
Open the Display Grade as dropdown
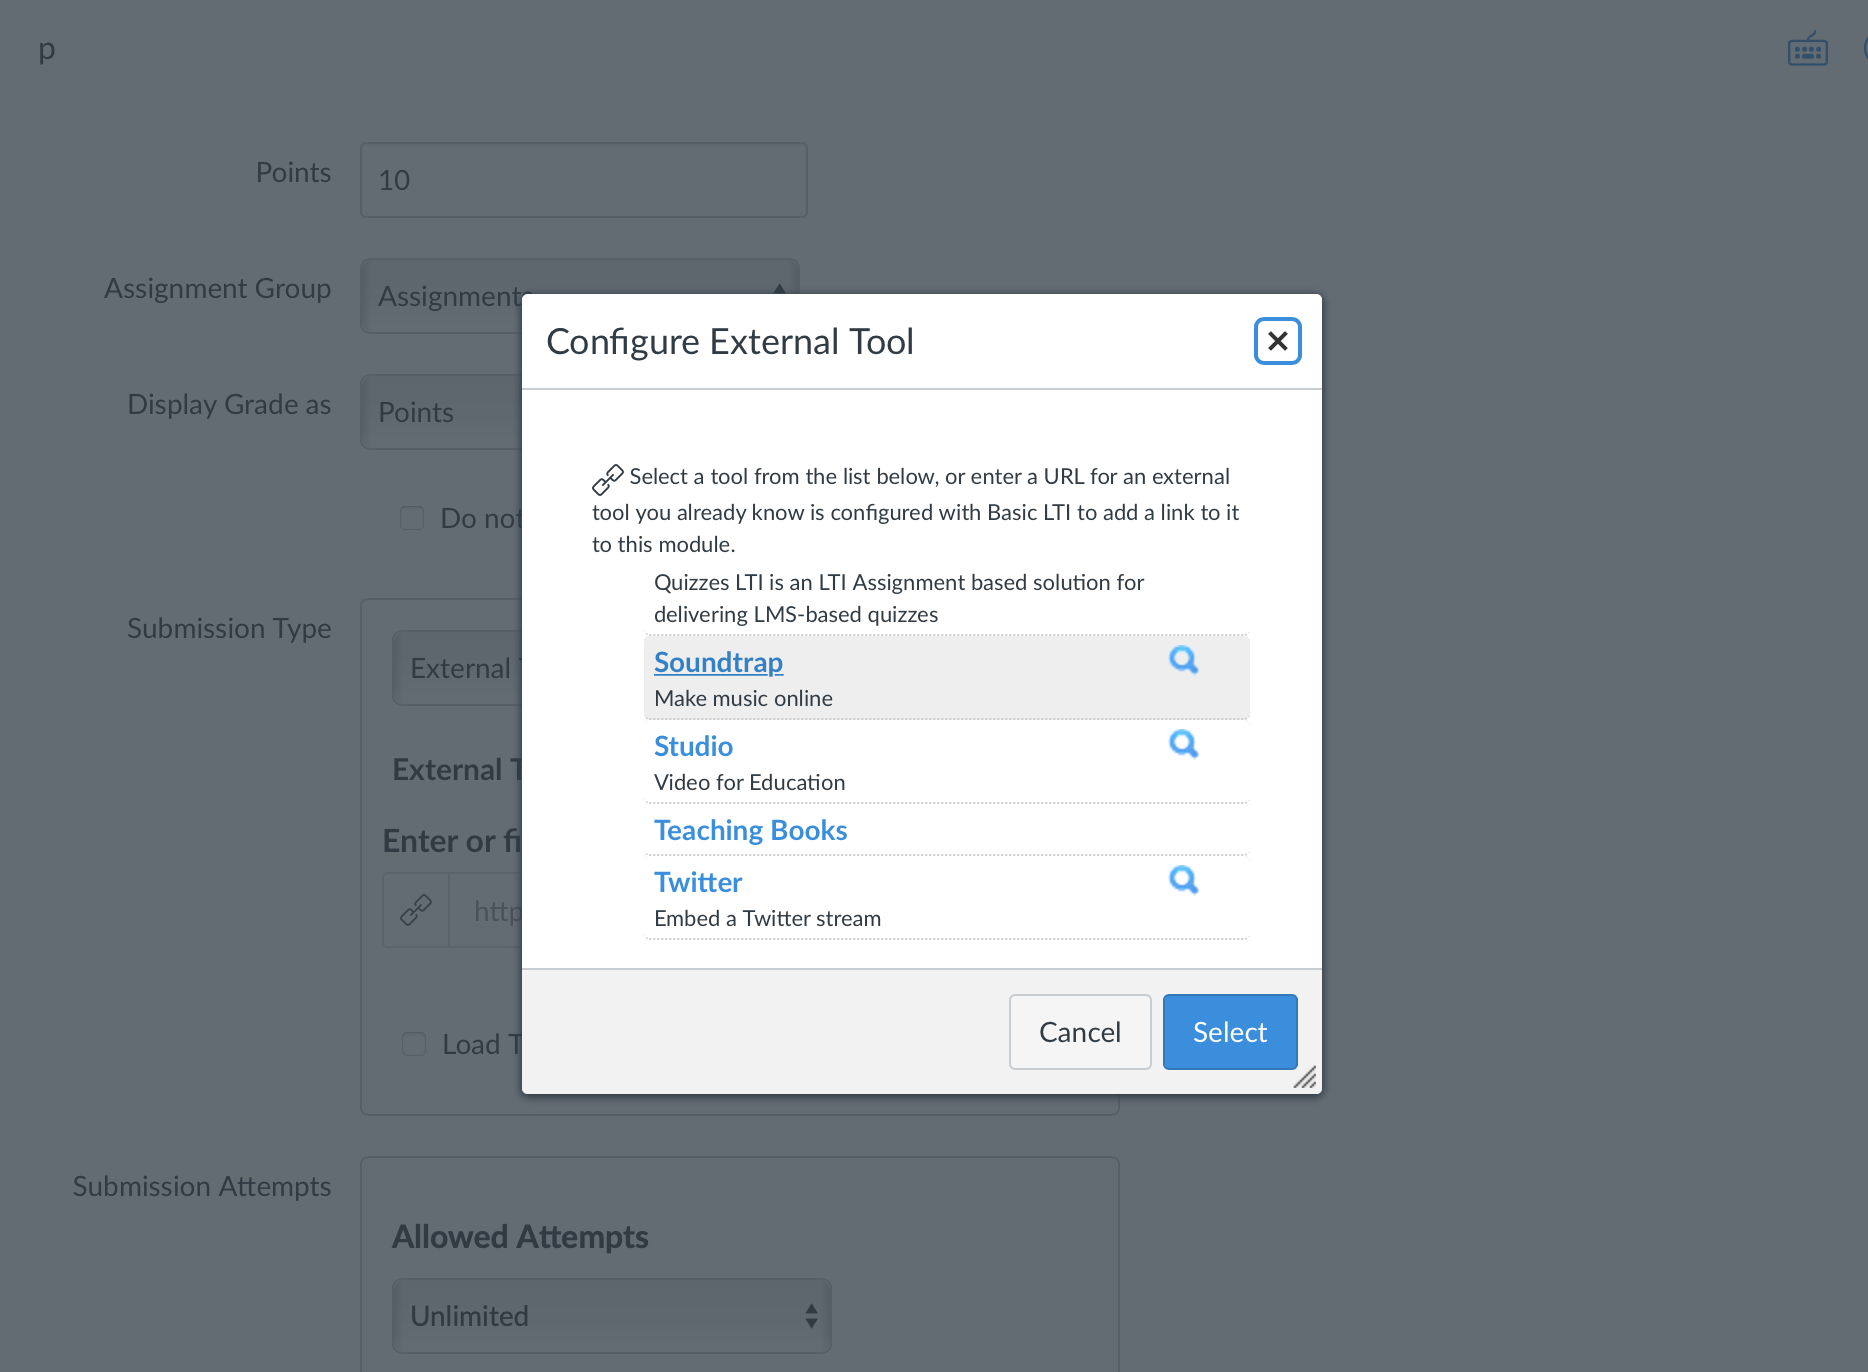441,412
